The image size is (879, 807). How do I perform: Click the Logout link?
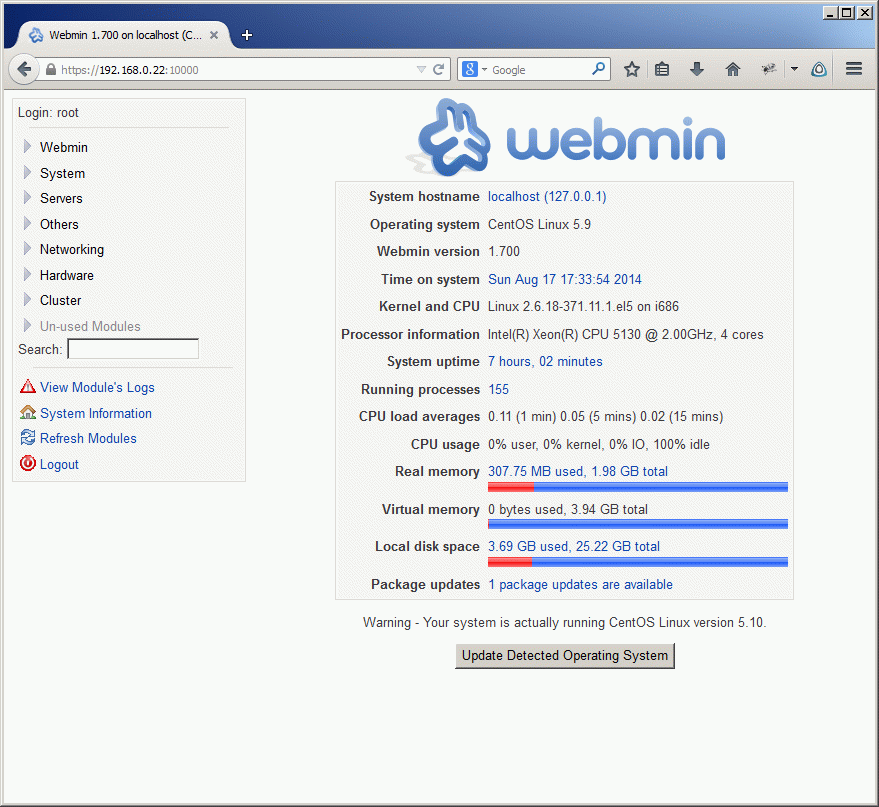pyautogui.click(x=59, y=465)
